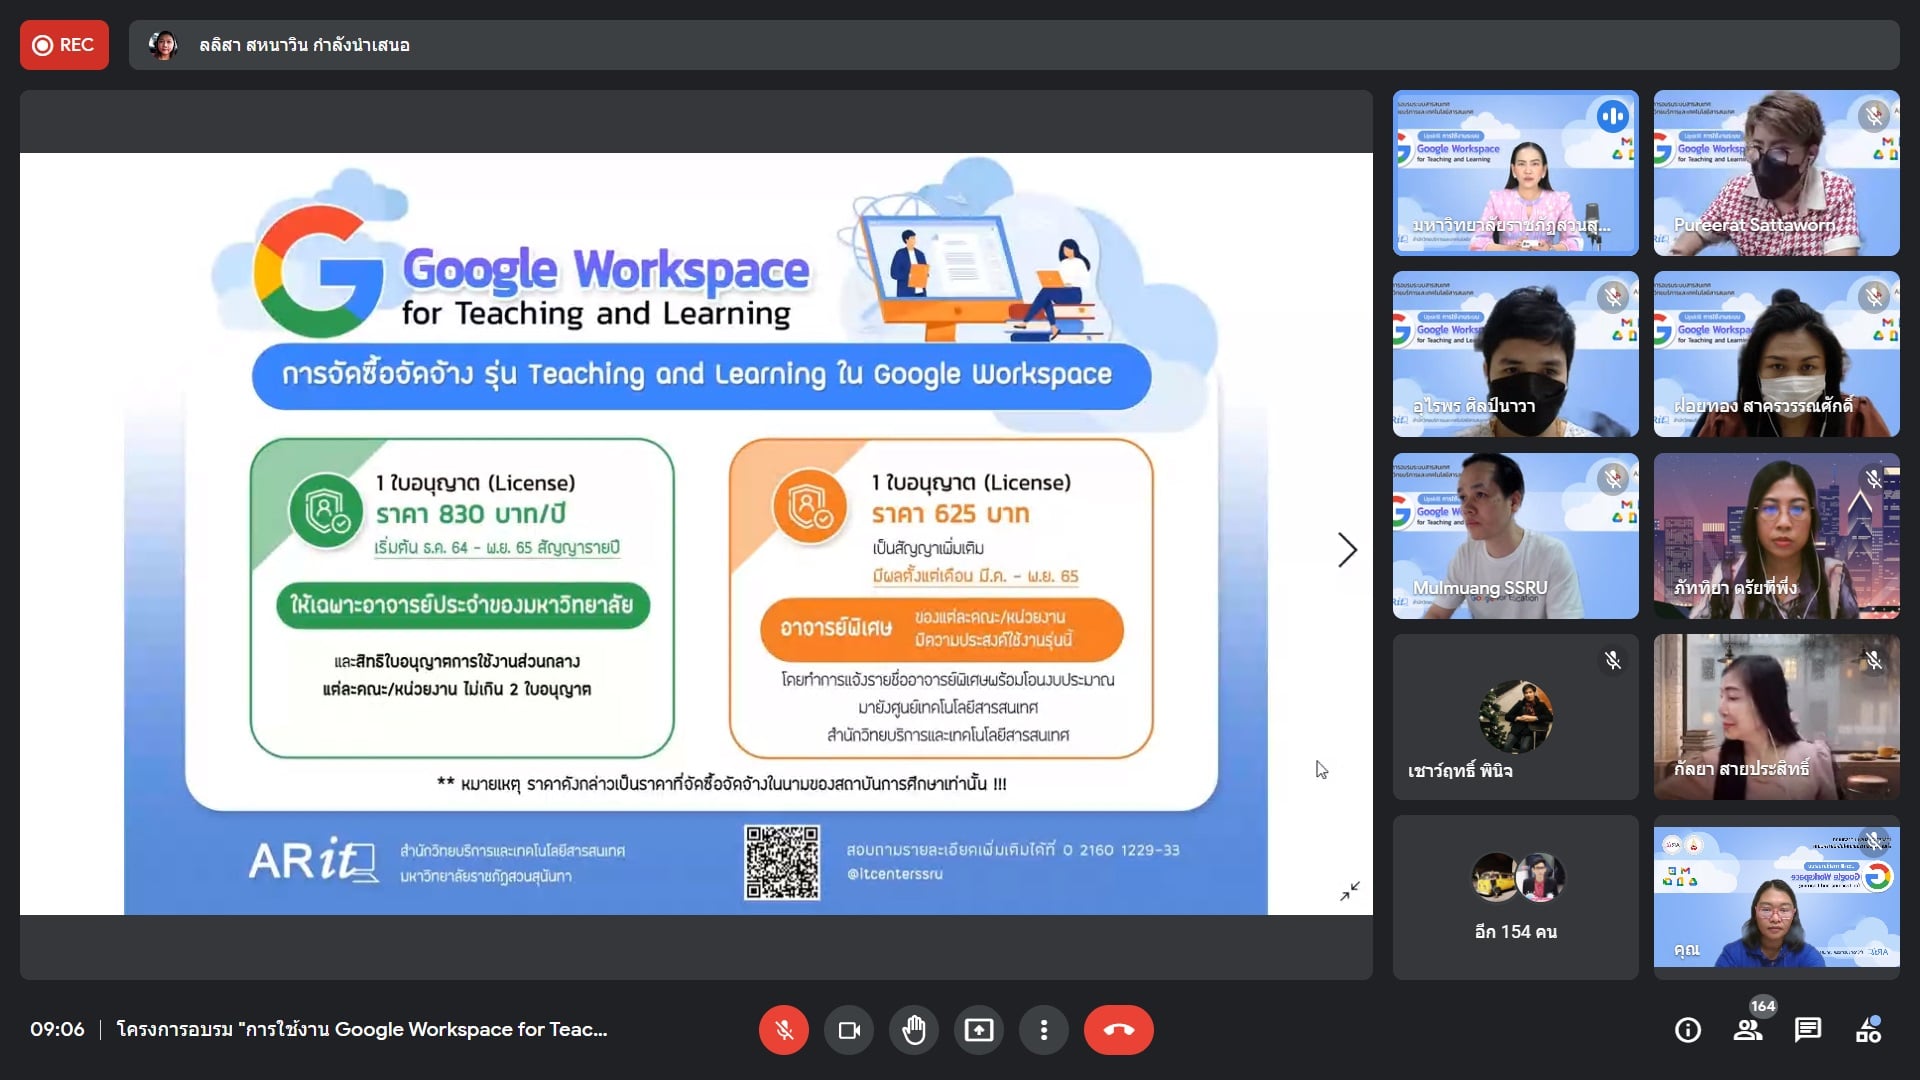This screenshot has width=1920, height=1080.
Task: Click the presenter name banner at top
Action: 304,45
